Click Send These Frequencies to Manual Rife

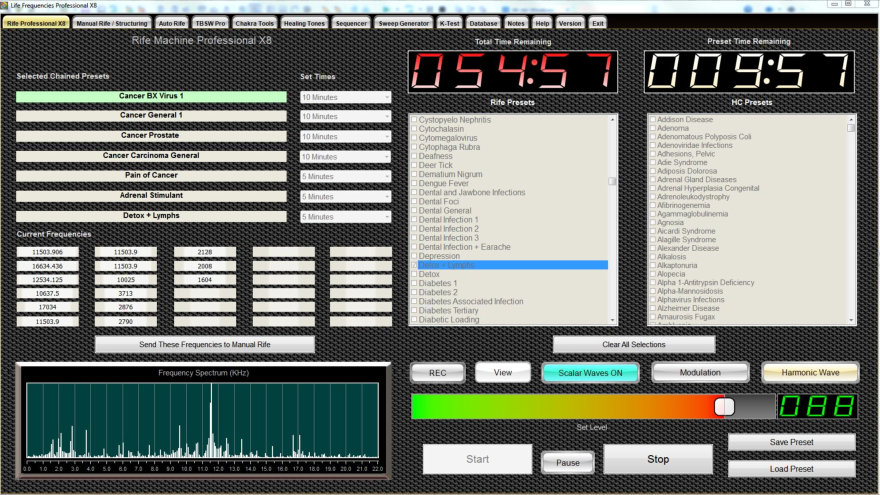(x=204, y=344)
